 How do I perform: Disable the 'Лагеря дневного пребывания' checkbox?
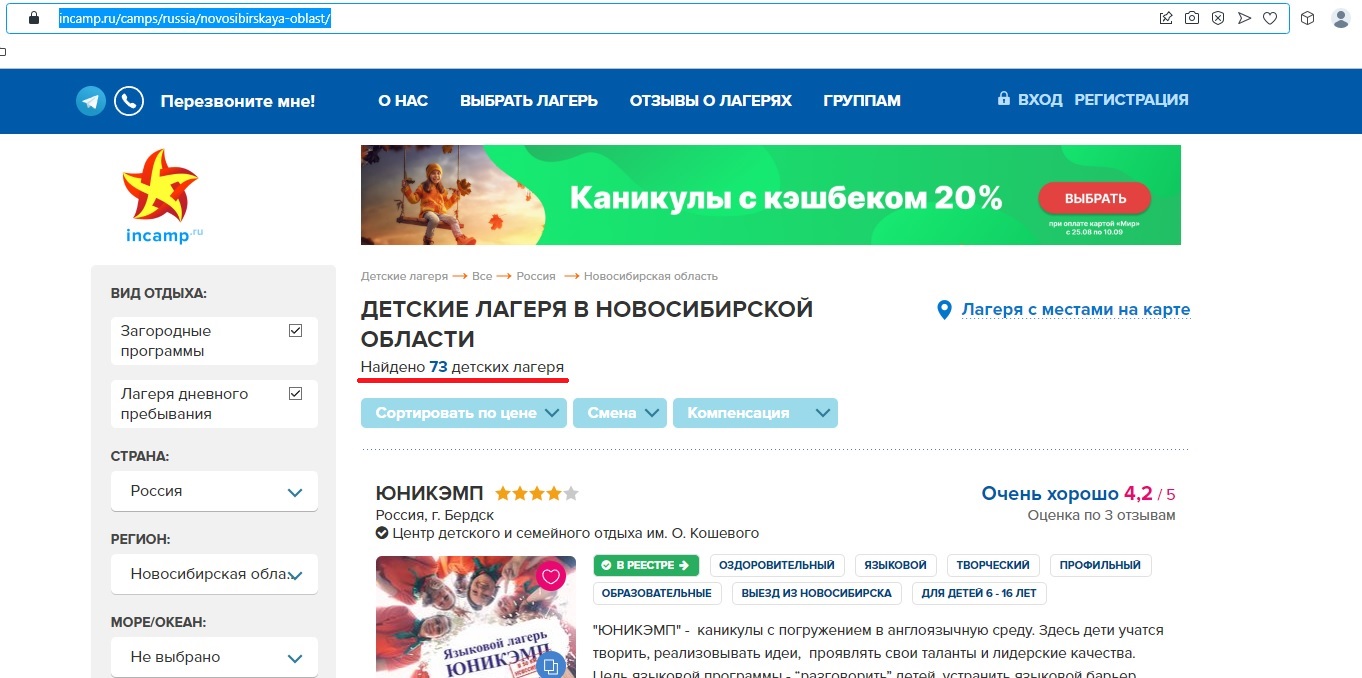(294, 393)
